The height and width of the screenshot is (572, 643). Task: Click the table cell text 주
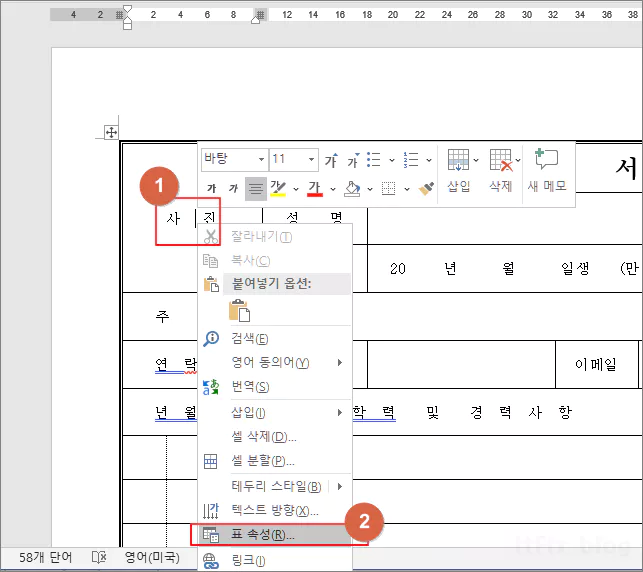(x=162, y=316)
